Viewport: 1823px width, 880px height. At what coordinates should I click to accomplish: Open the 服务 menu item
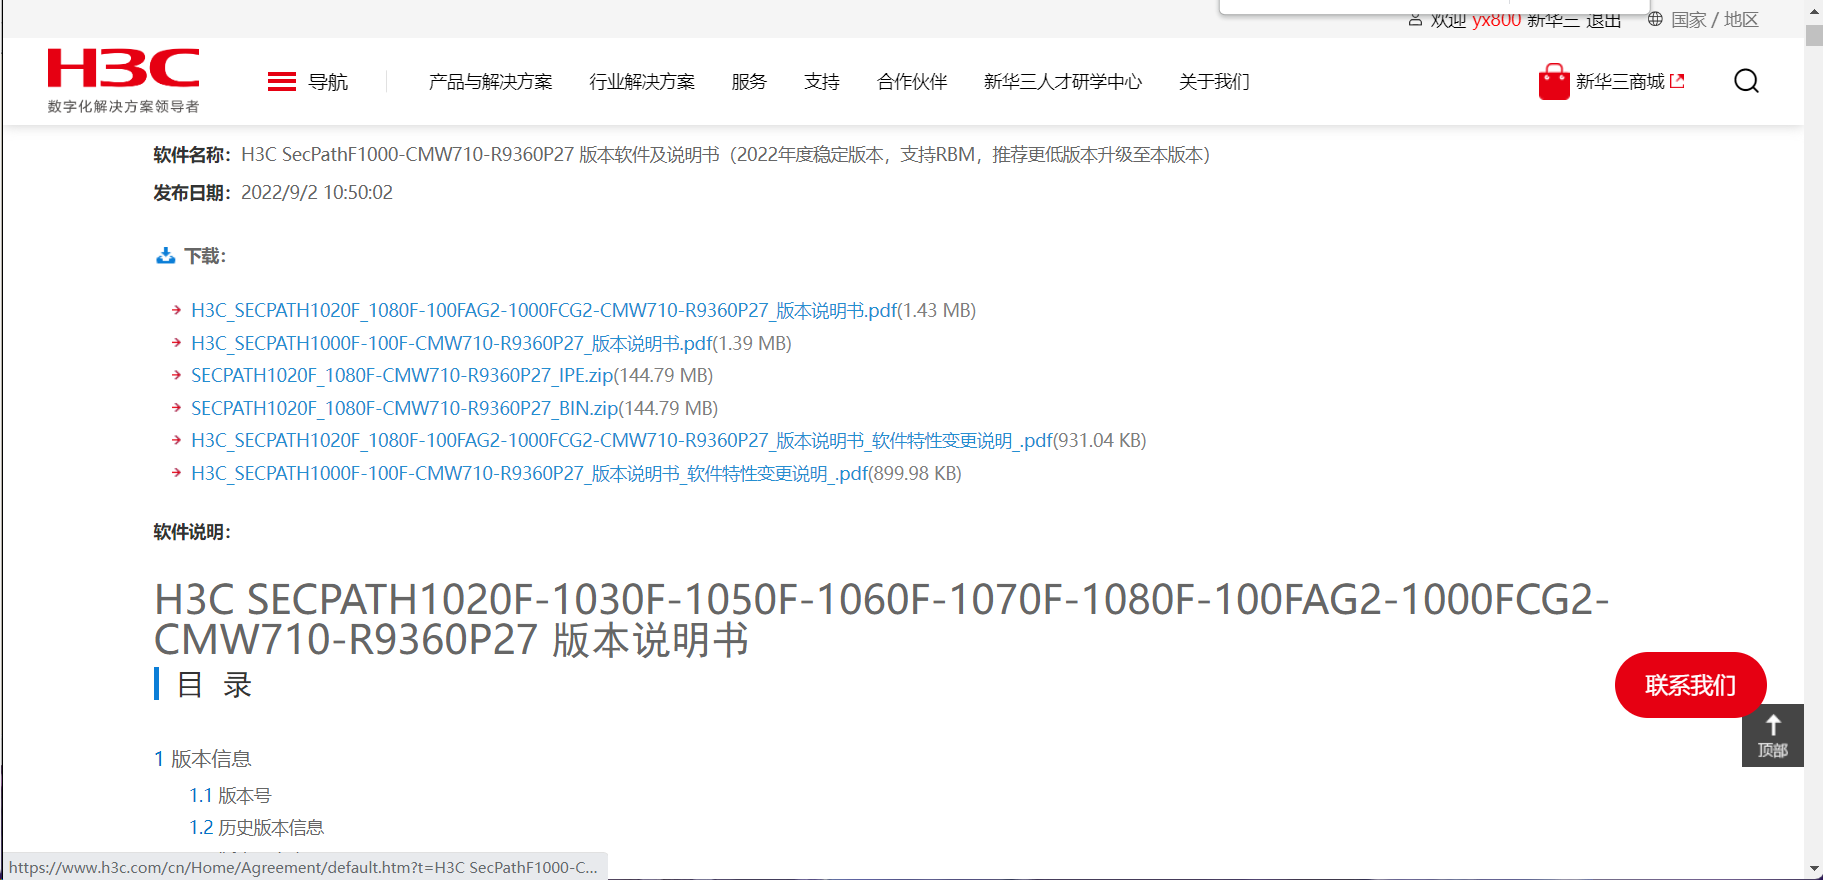pyautogui.click(x=749, y=82)
